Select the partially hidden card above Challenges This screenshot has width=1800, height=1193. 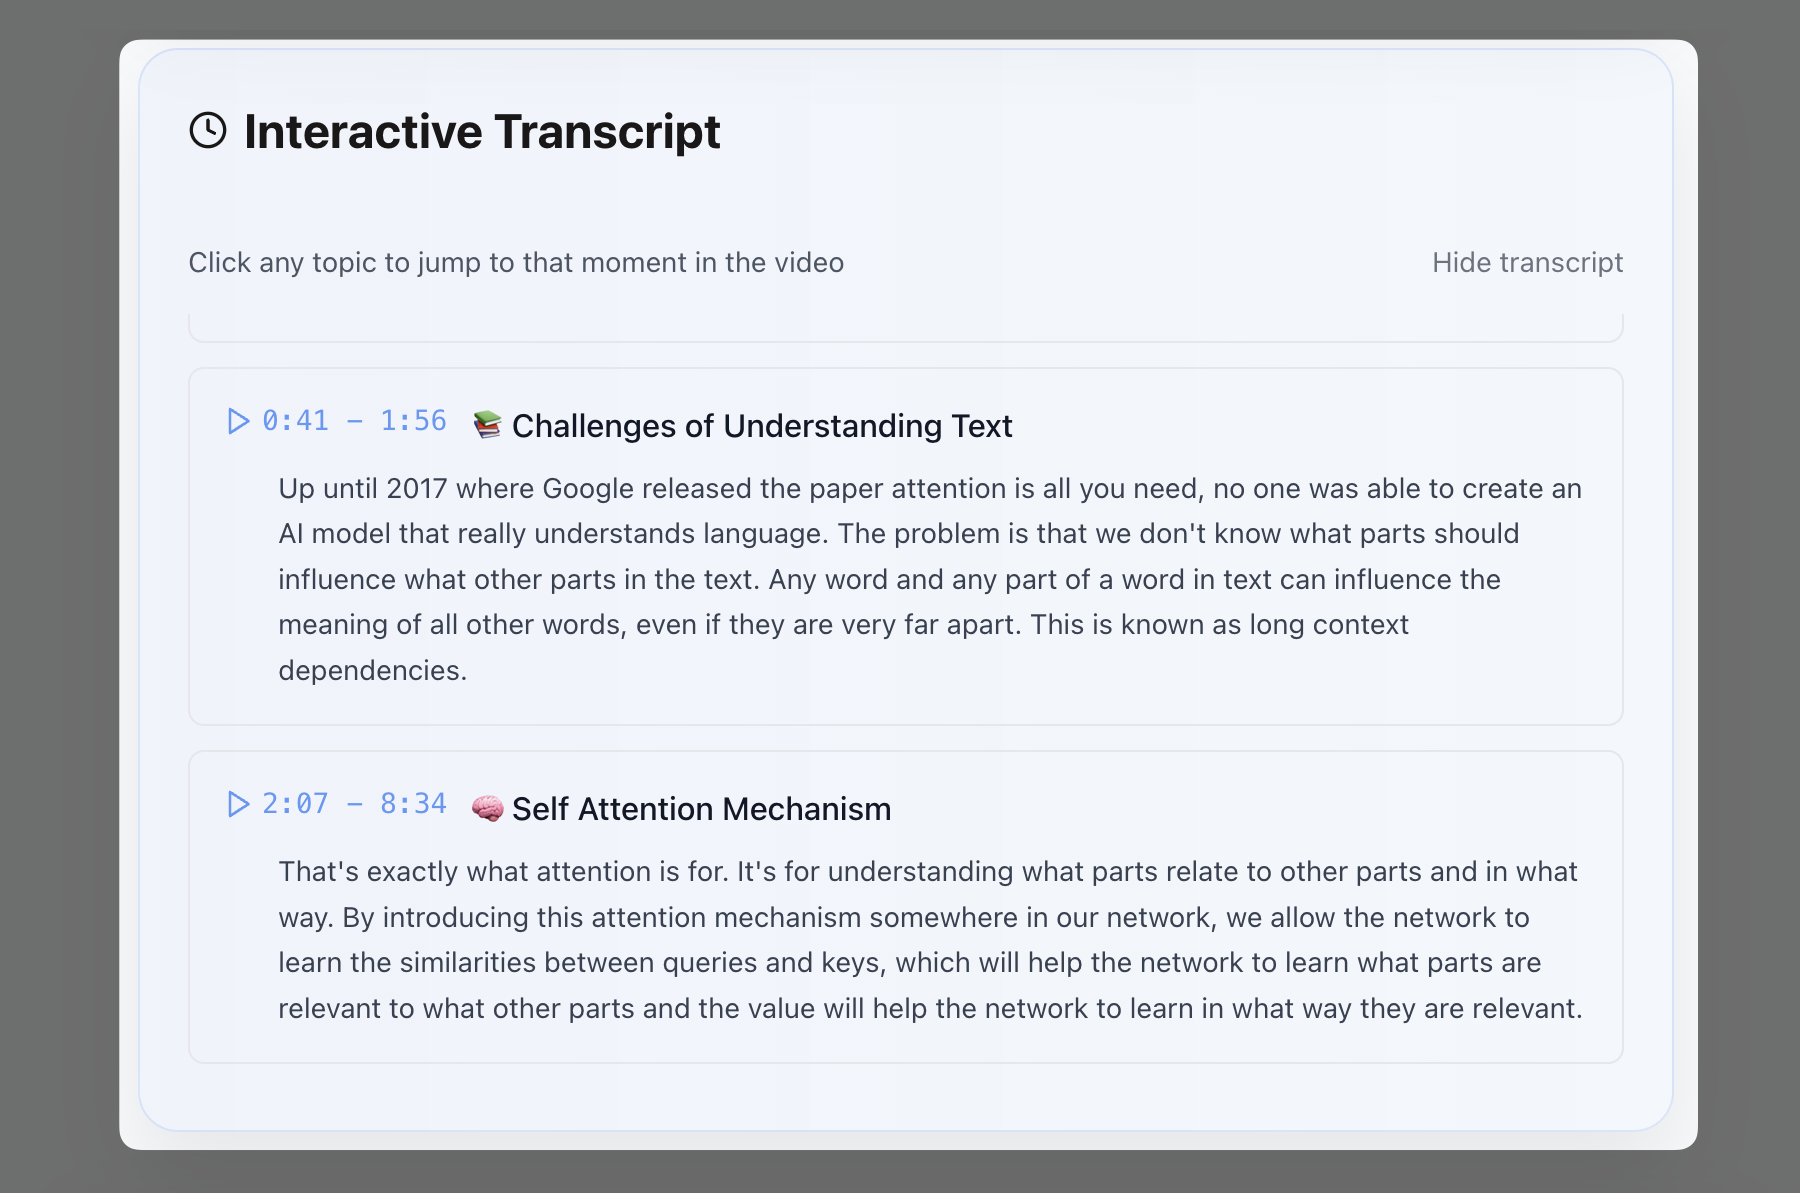click(905, 327)
